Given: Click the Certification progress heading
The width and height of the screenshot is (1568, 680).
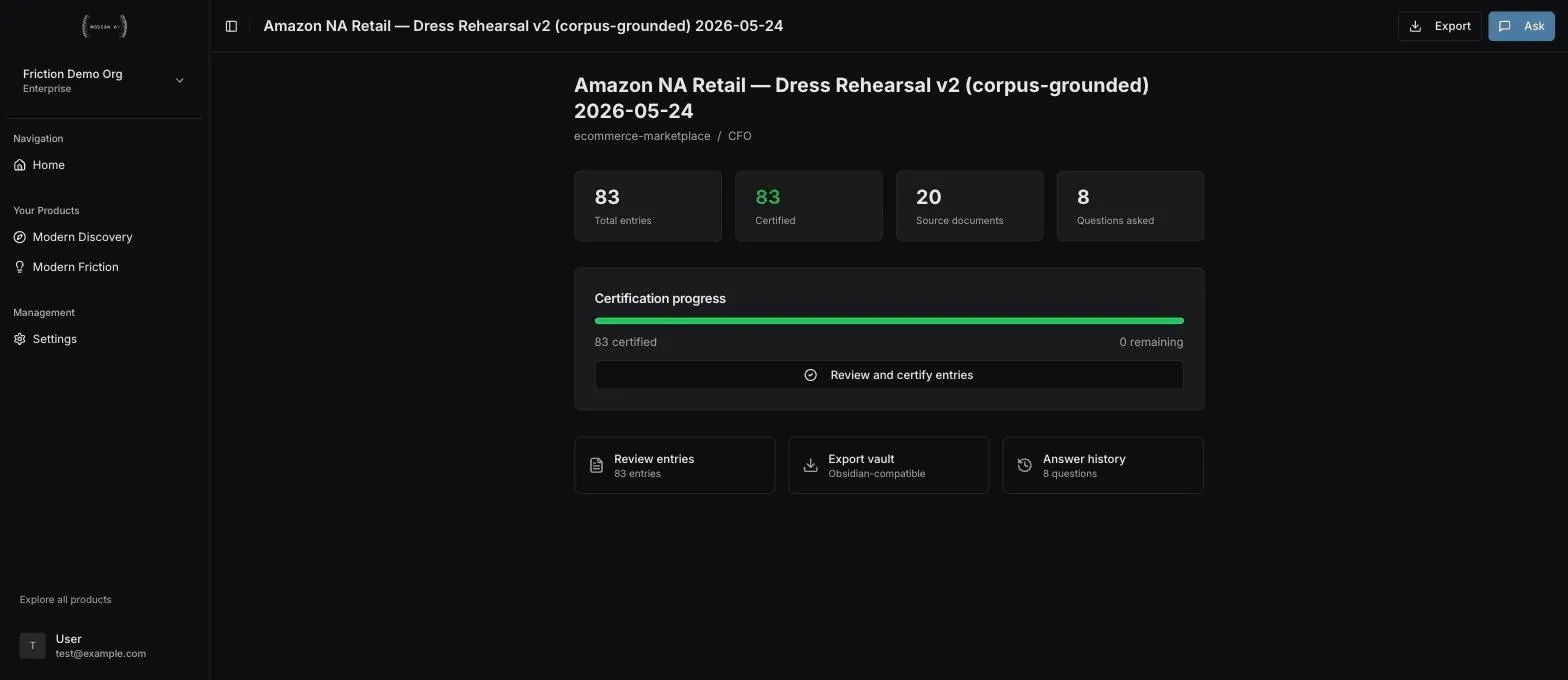Looking at the screenshot, I should tap(660, 299).
